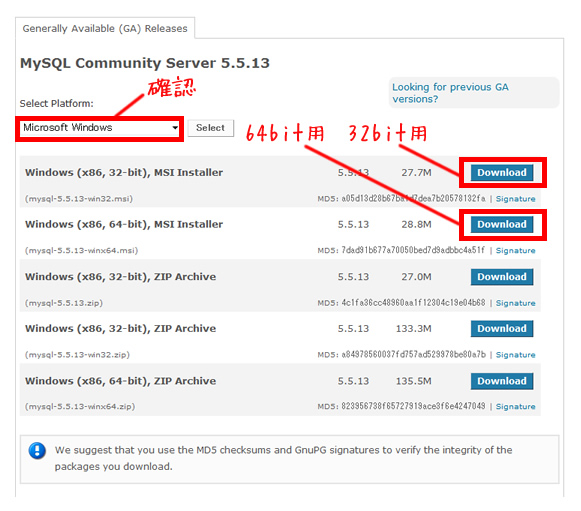Click the MD5 checksum for mysql-5.5.13-winx64.zip
581x511 pixels.
pos(413,407)
